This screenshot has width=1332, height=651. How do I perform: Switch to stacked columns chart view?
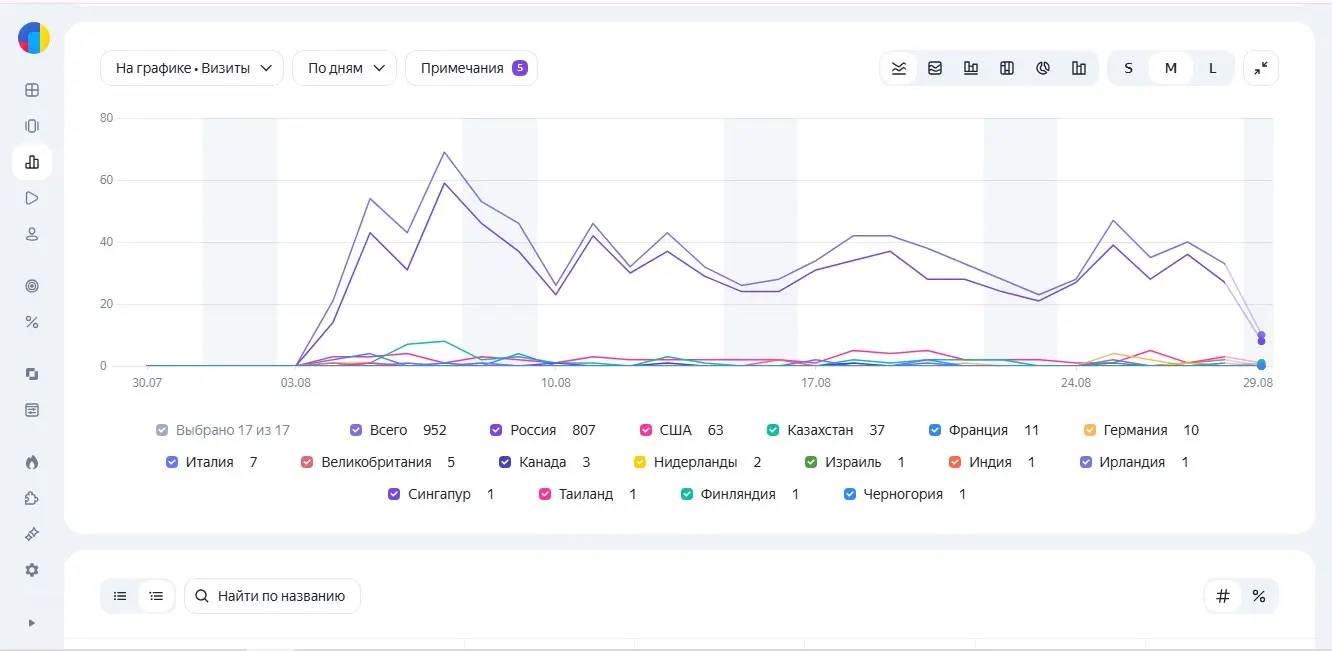click(1007, 68)
